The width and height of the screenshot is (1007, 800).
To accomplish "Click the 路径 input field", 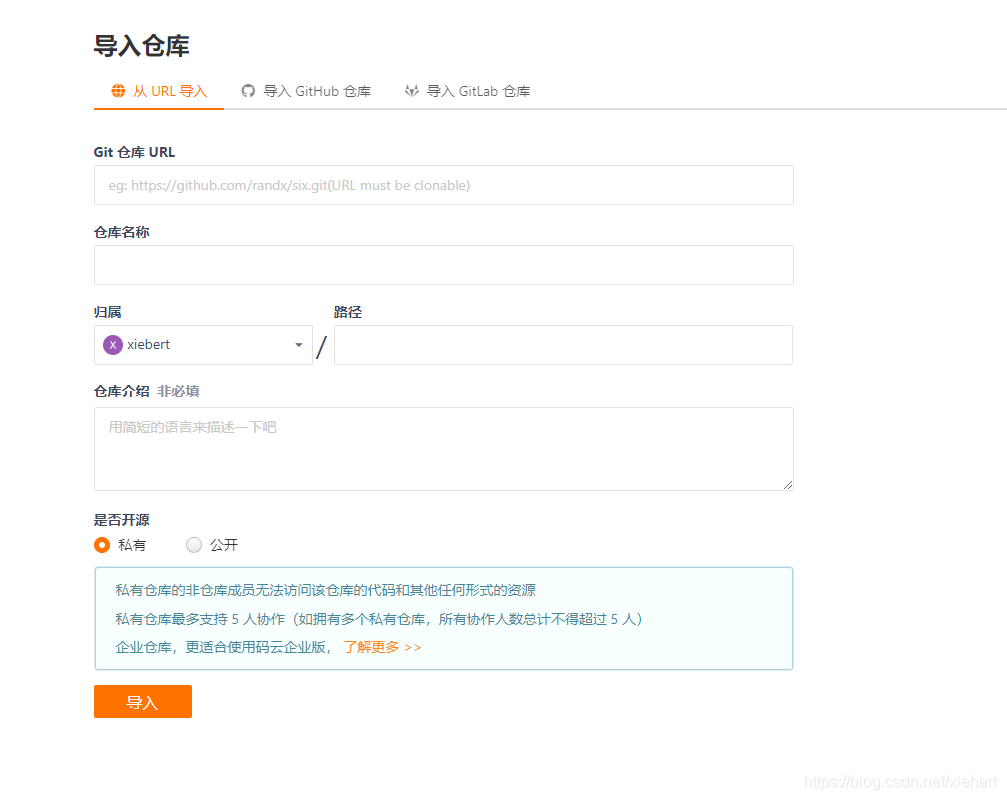I will (x=563, y=345).
